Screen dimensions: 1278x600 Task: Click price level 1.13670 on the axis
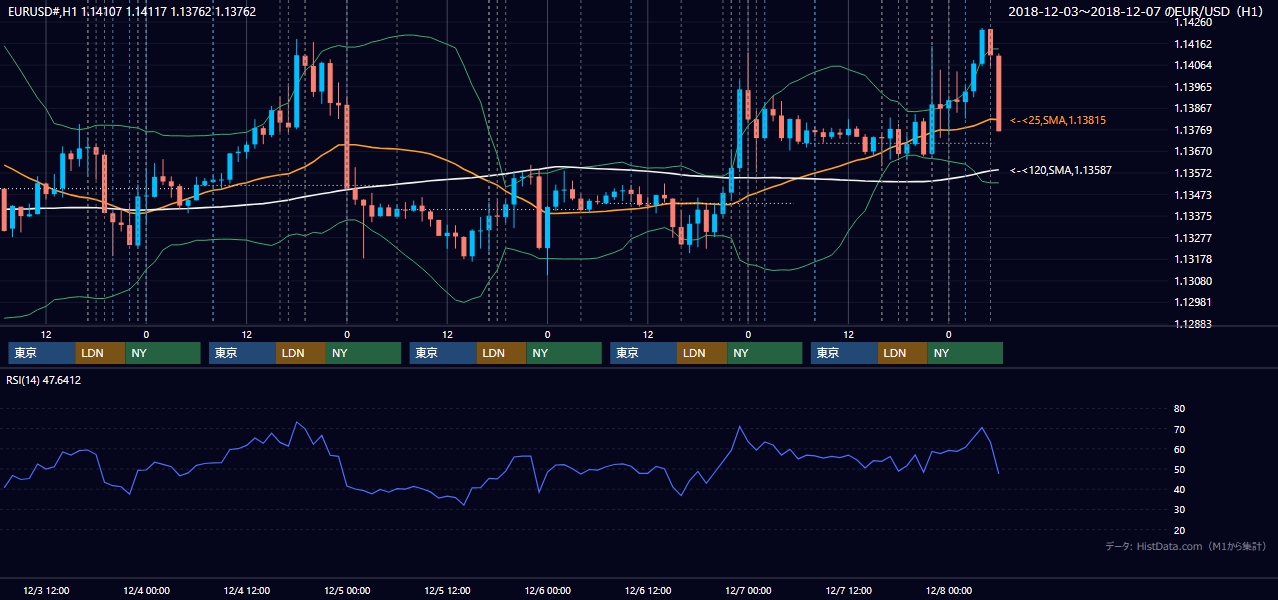(1193, 151)
